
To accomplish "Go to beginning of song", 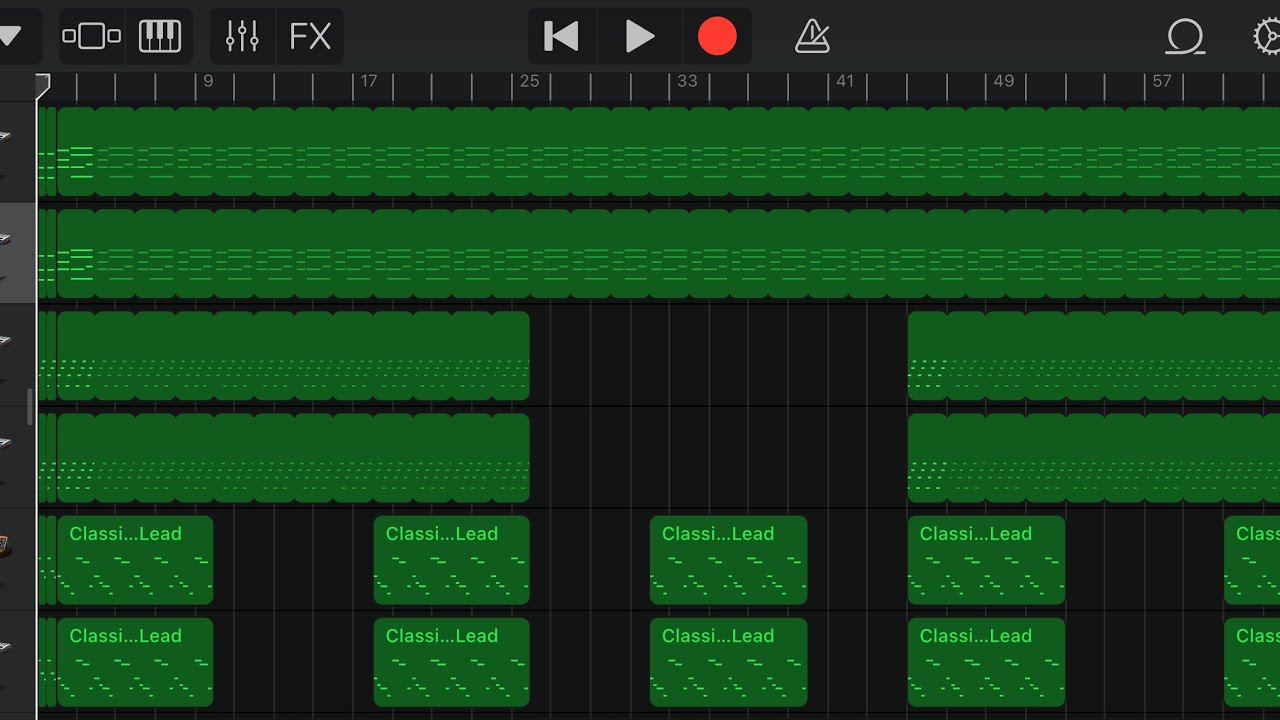I will coord(561,37).
